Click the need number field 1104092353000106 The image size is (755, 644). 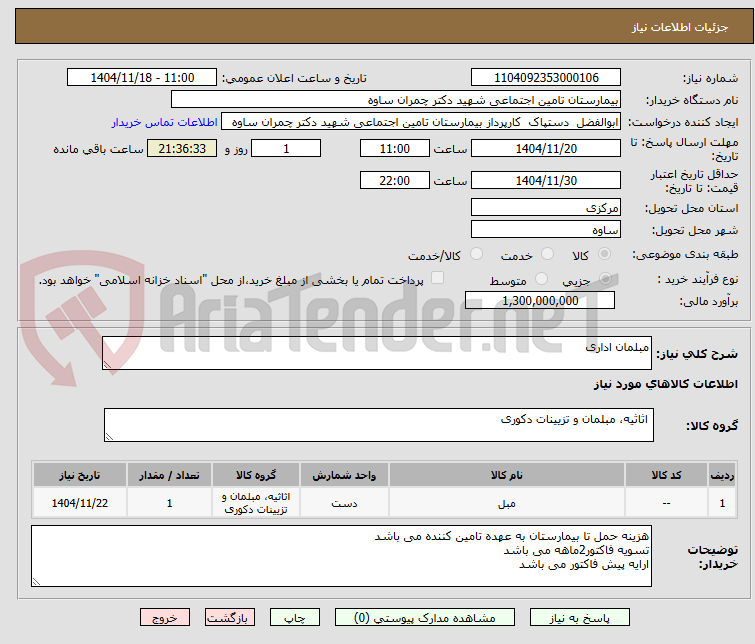point(546,78)
